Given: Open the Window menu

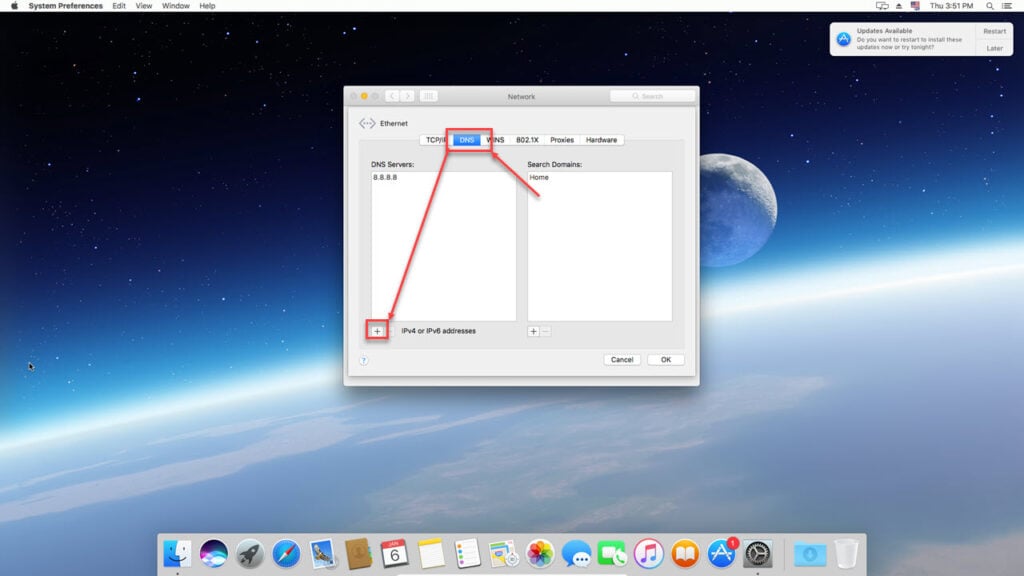Looking at the screenshot, I should (176, 6).
